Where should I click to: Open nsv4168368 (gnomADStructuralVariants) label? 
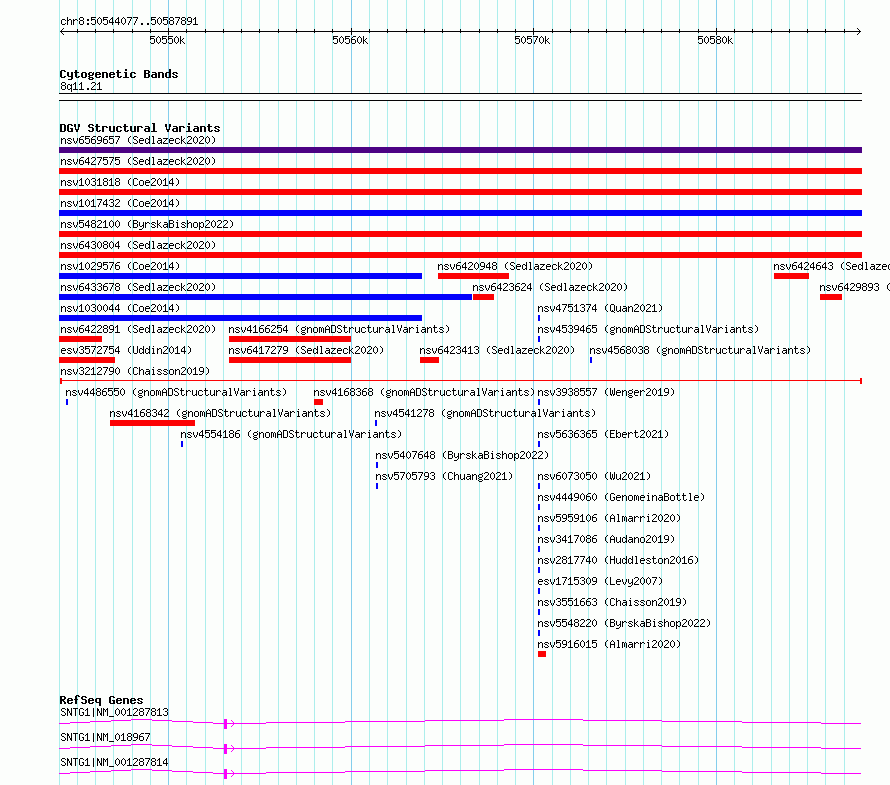(x=424, y=392)
